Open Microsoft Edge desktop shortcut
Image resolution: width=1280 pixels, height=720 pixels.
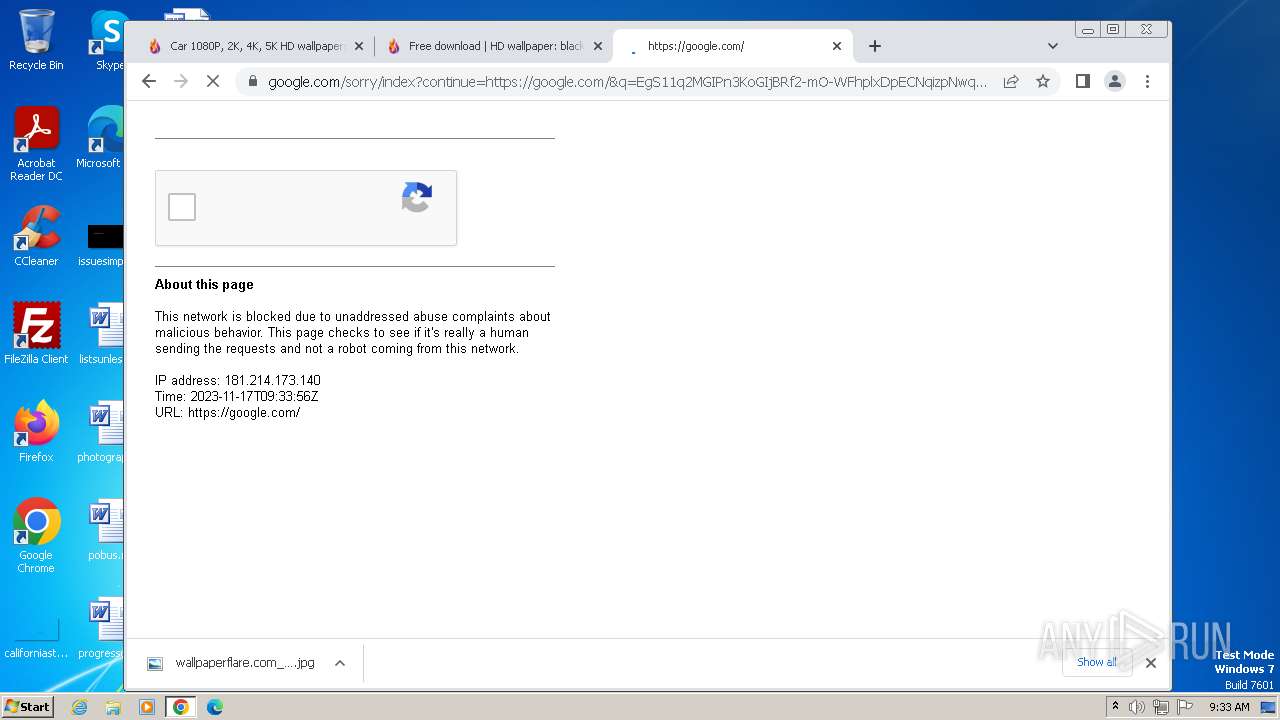[x=100, y=138]
